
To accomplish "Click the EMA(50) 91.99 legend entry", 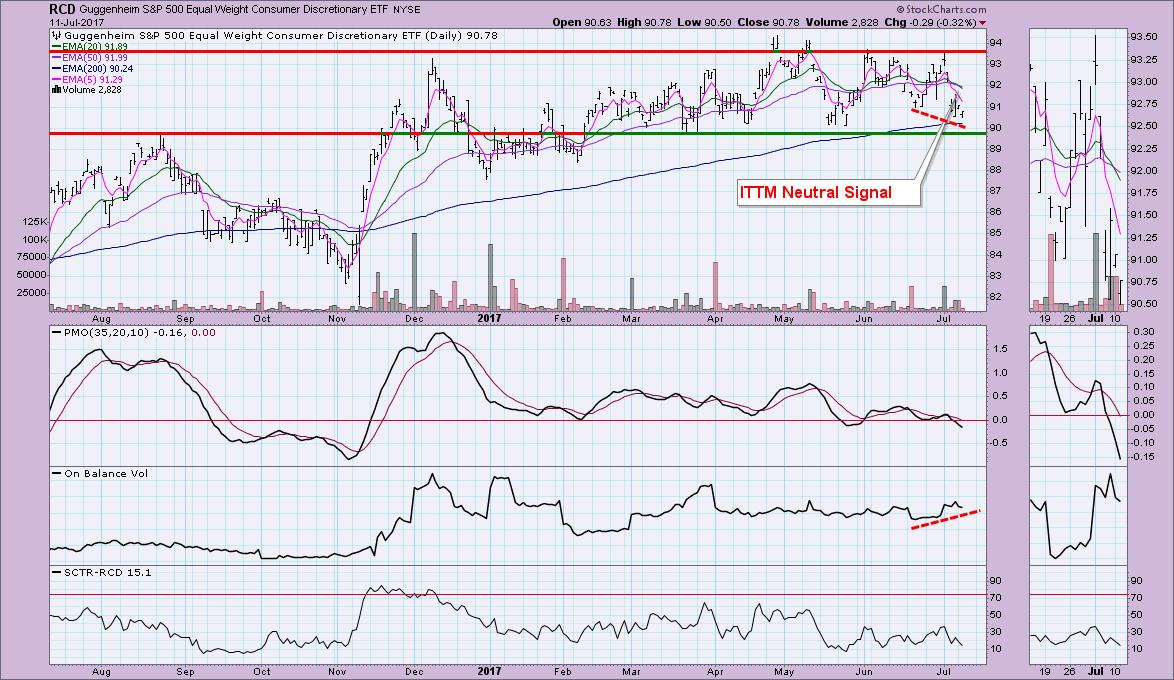I will tap(89, 58).
